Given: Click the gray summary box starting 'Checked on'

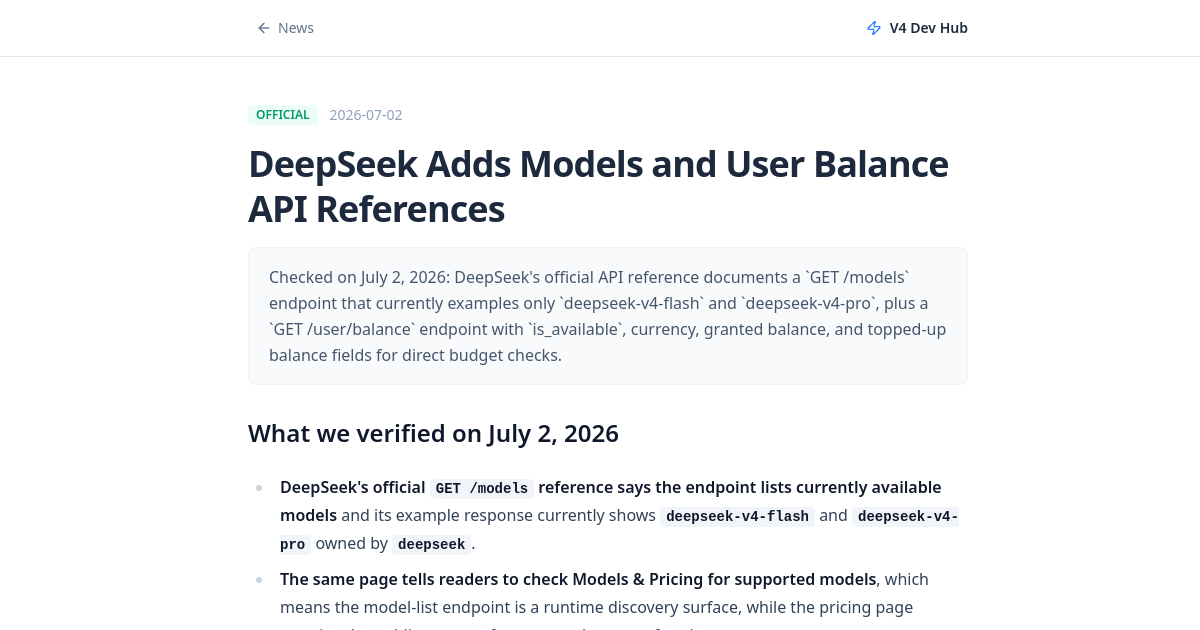Looking at the screenshot, I should [x=608, y=316].
